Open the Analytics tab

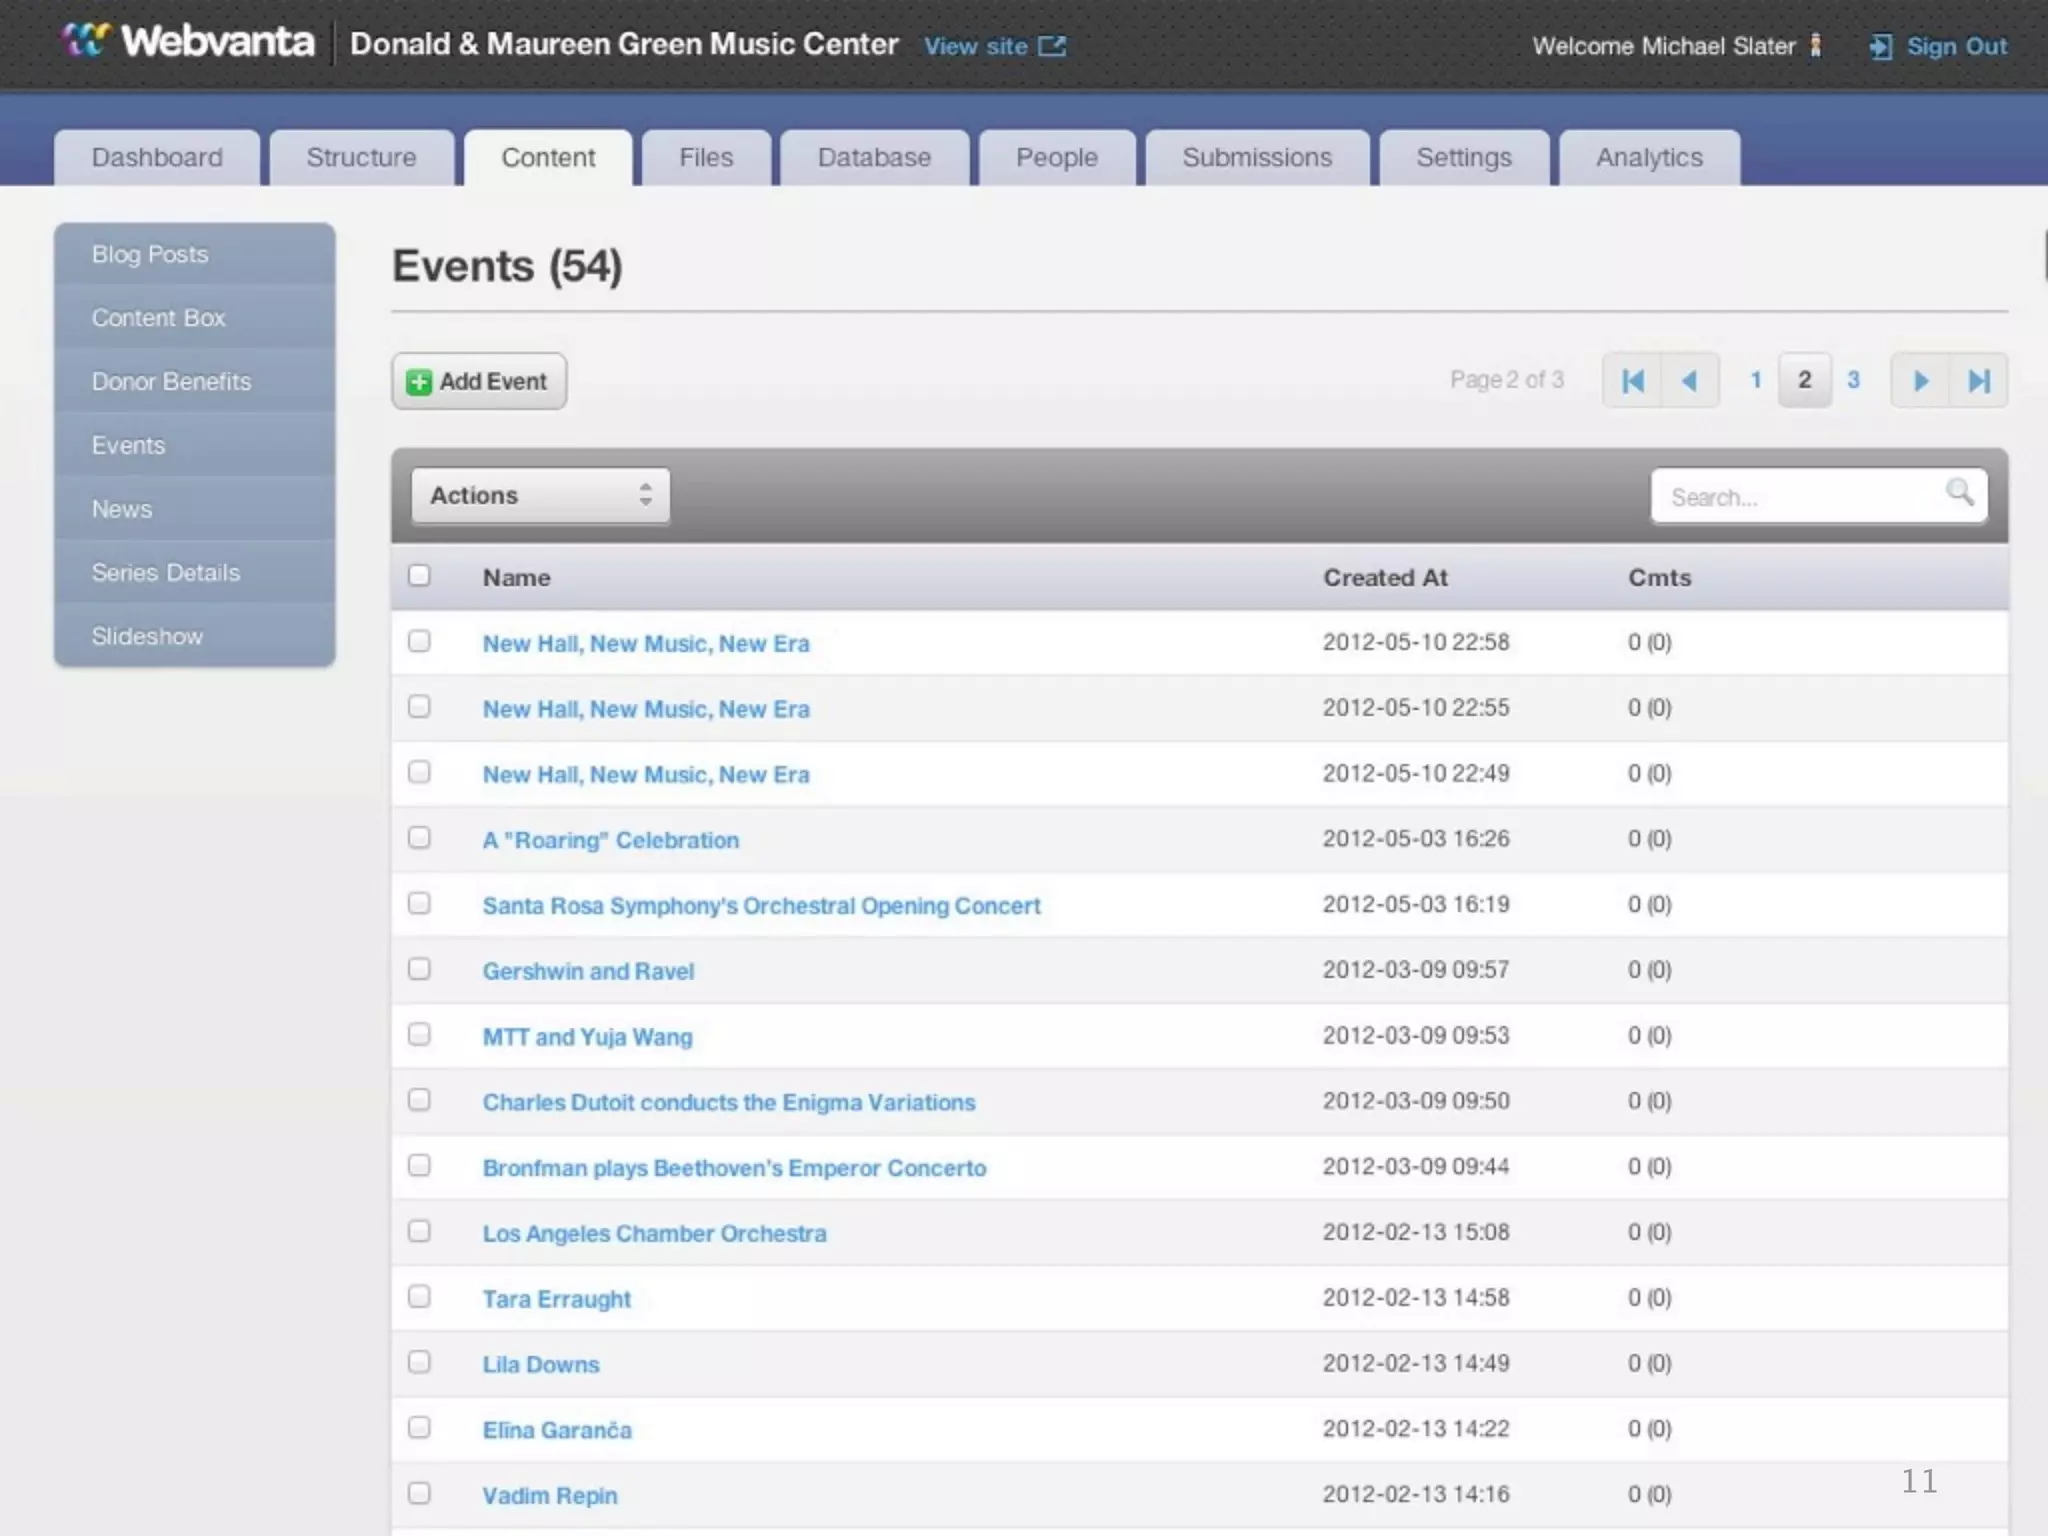(x=1649, y=158)
